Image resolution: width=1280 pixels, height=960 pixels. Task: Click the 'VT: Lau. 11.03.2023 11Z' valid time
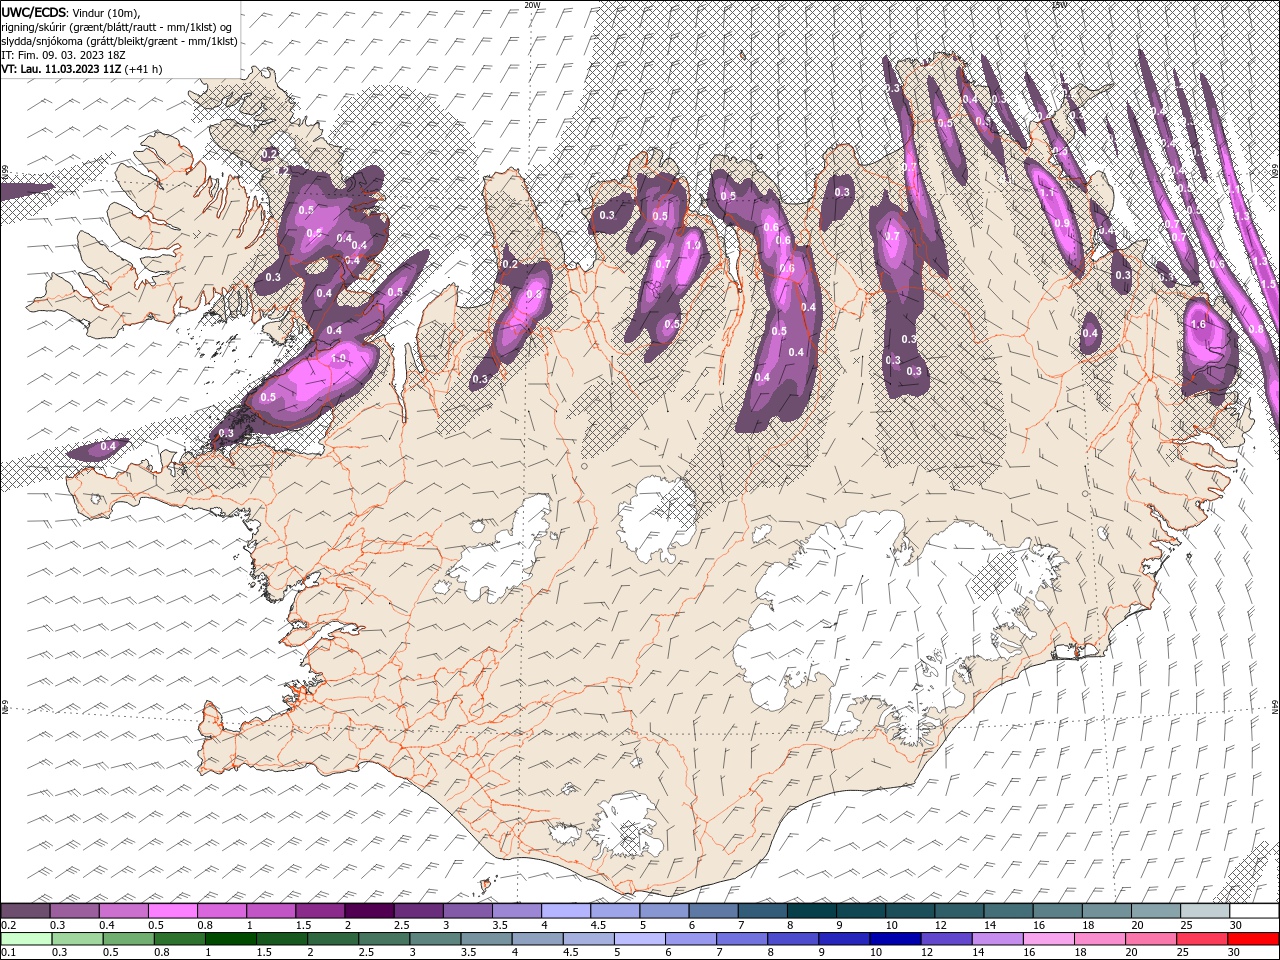[x=60, y=69]
